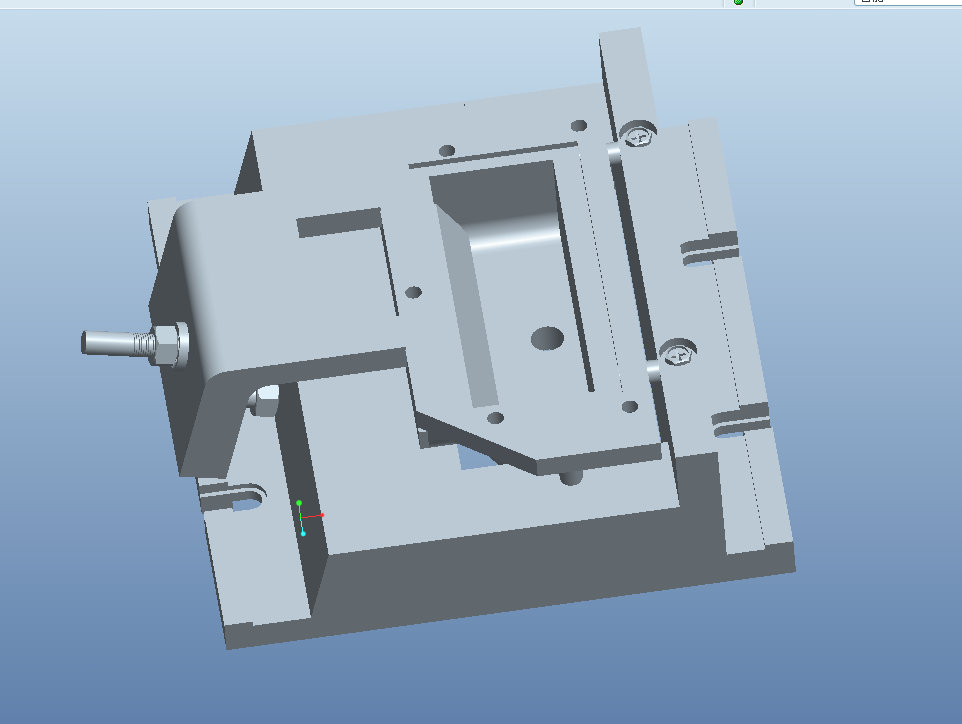Select the round pin below the angled plate
This screenshot has height=724, width=962.
[x=571, y=477]
